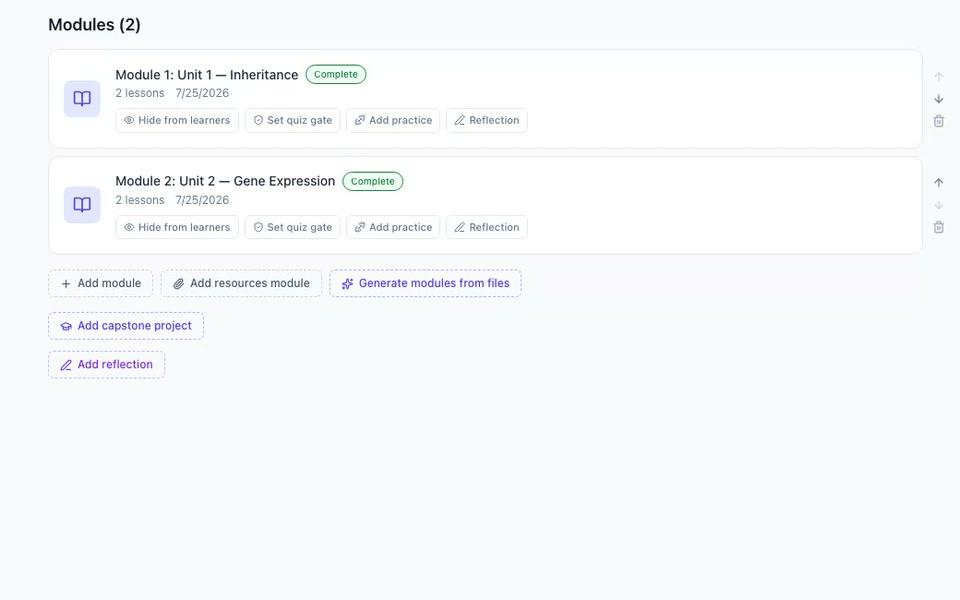Delete Module 2 Gene Expression with trash icon
This screenshot has height=600, width=960.
tap(939, 227)
